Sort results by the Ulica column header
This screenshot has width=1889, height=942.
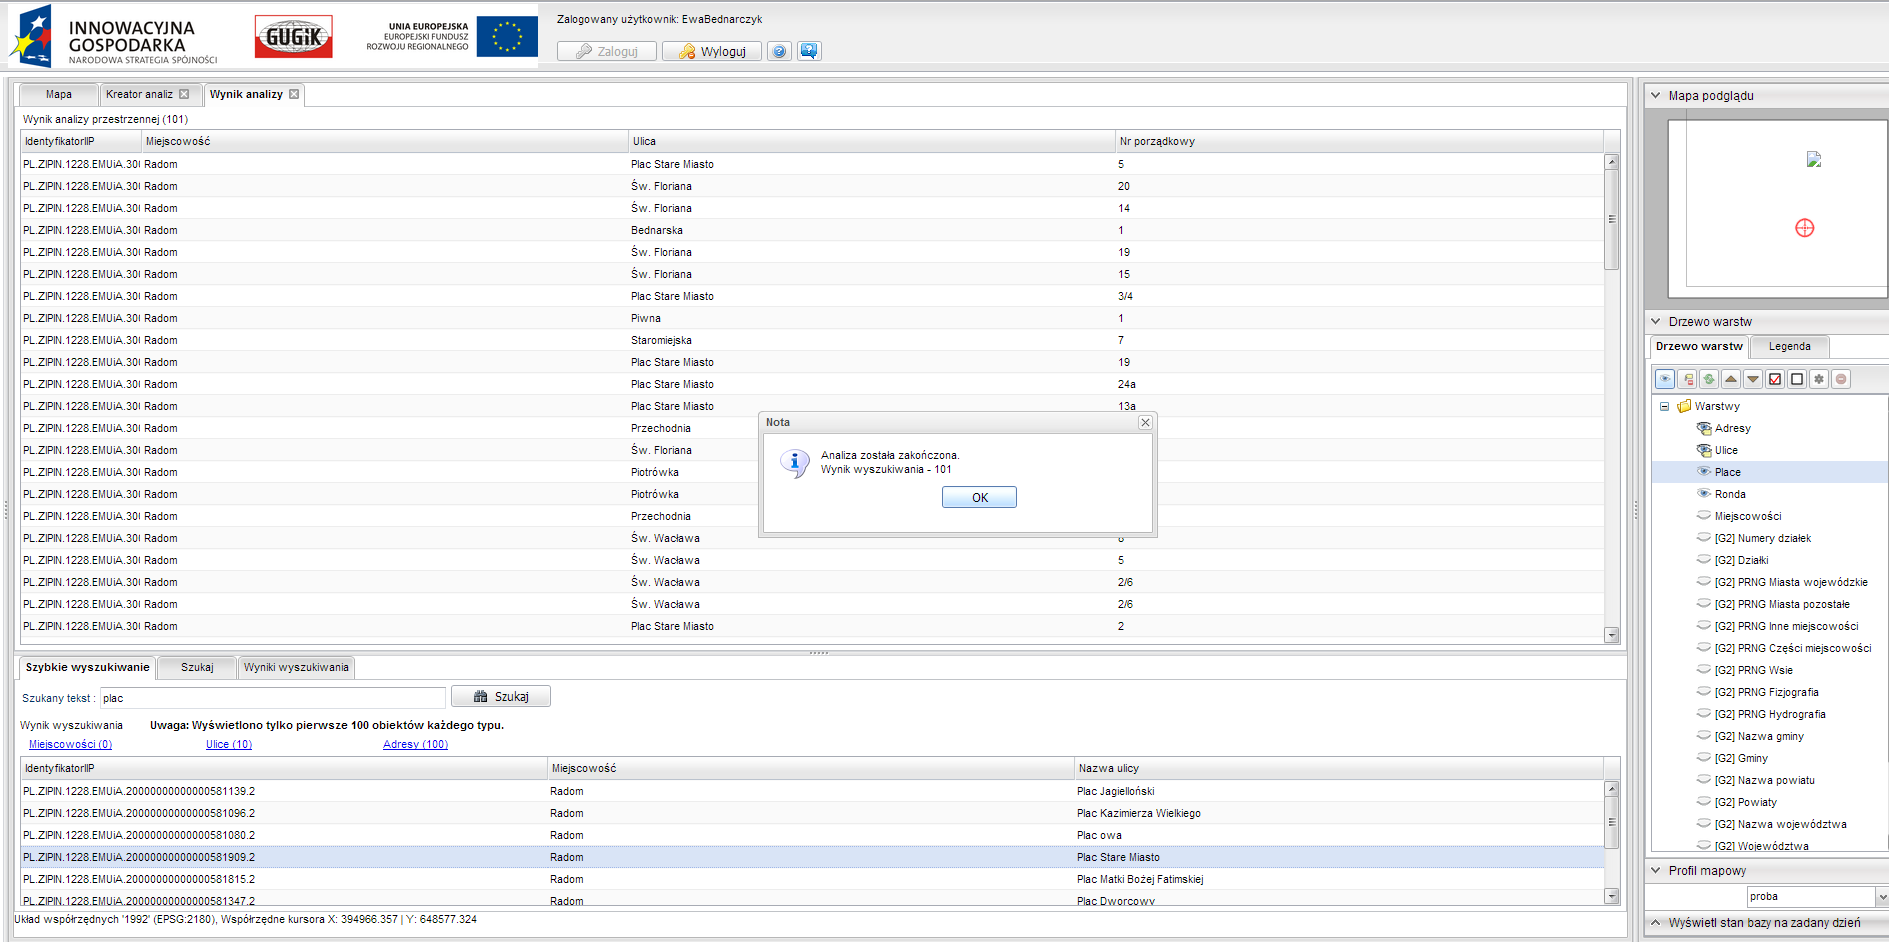[x=871, y=141]
